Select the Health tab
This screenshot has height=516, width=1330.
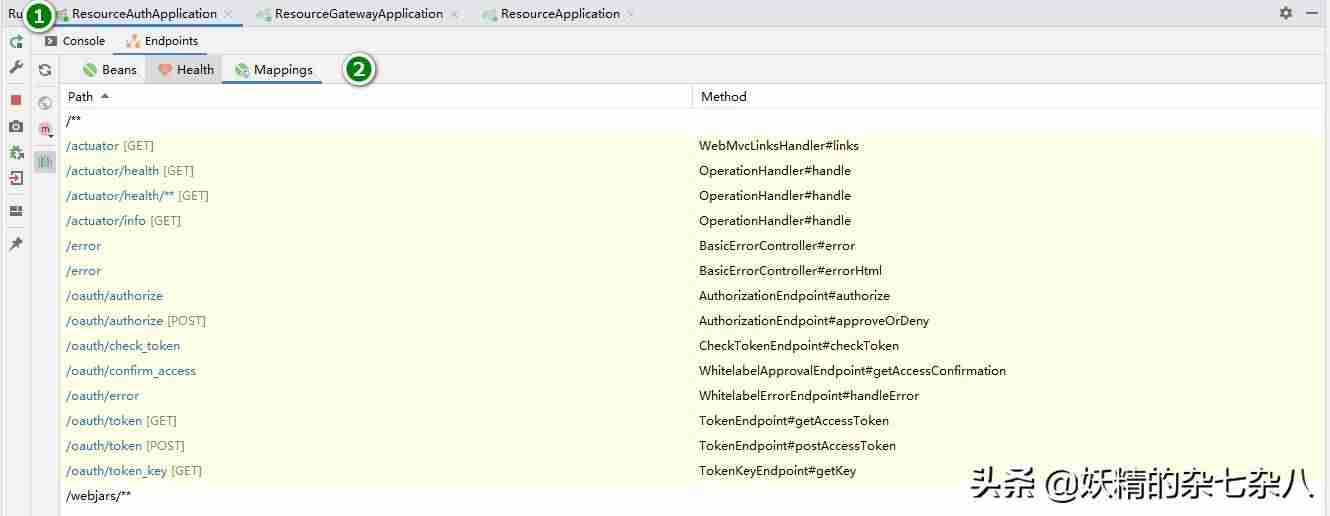click(x=186, y=70)
